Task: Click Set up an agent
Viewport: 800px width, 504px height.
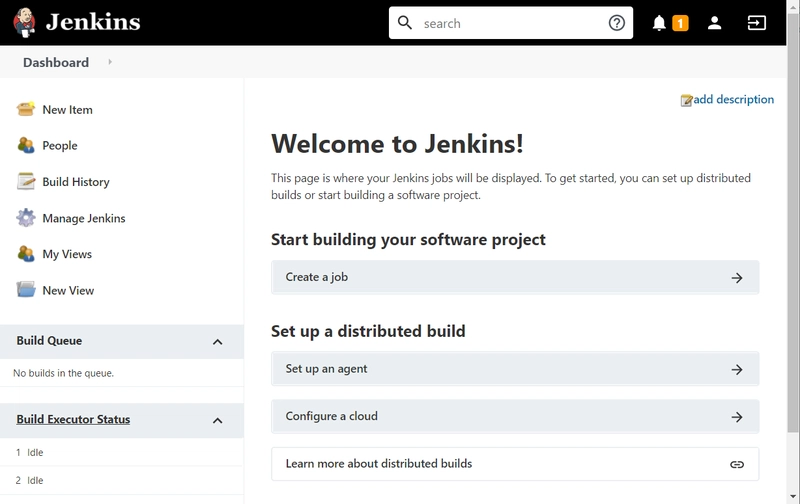Action: click(x=514, y=369)
